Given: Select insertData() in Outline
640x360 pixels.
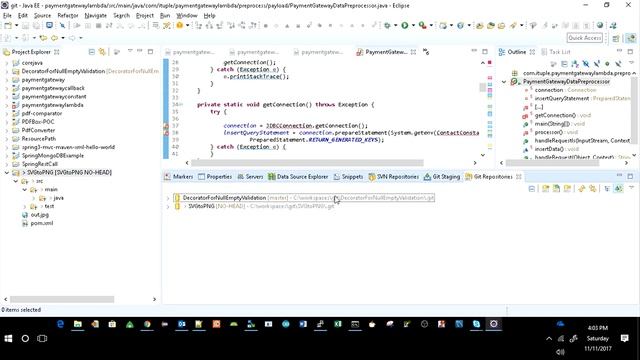Looking at the screenshot, I should [549, 149].
